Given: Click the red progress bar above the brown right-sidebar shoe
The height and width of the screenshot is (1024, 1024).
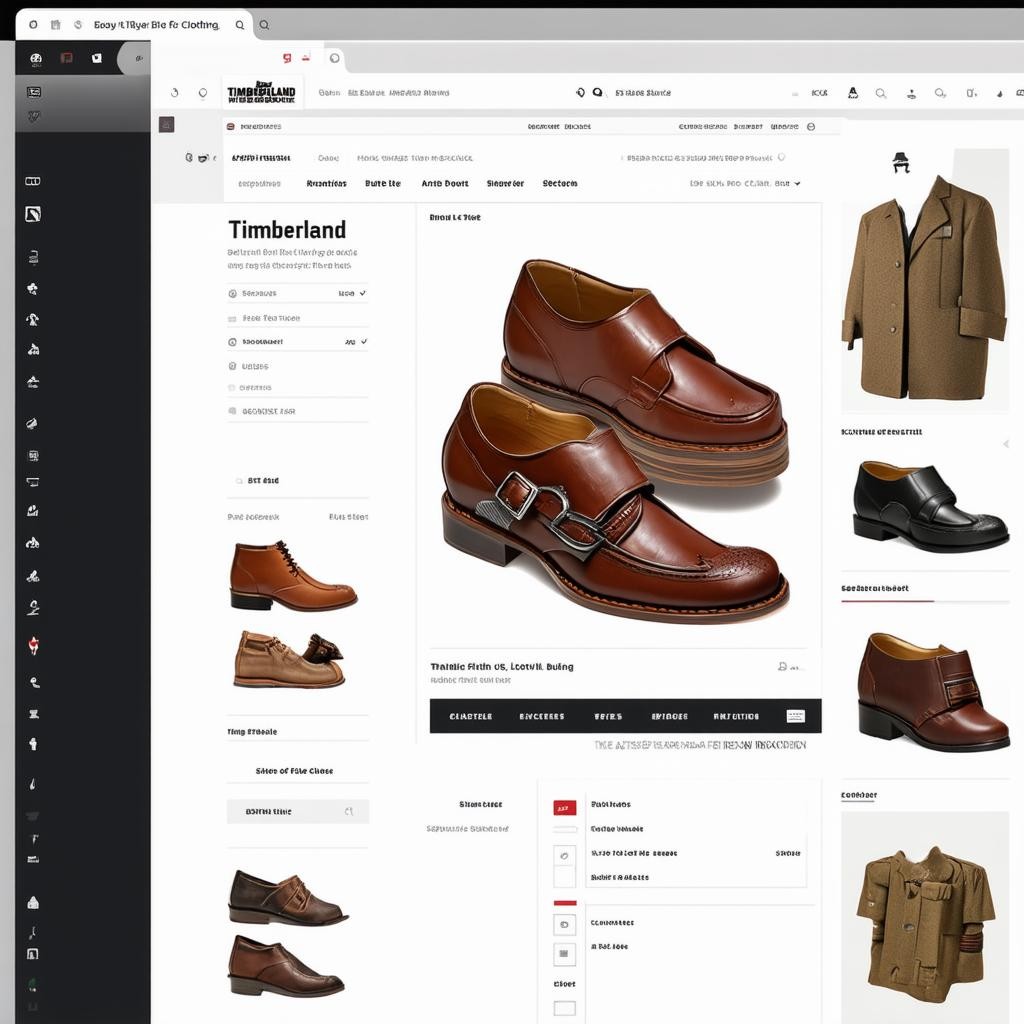Looking at the screenshot, I should (887, 601).
